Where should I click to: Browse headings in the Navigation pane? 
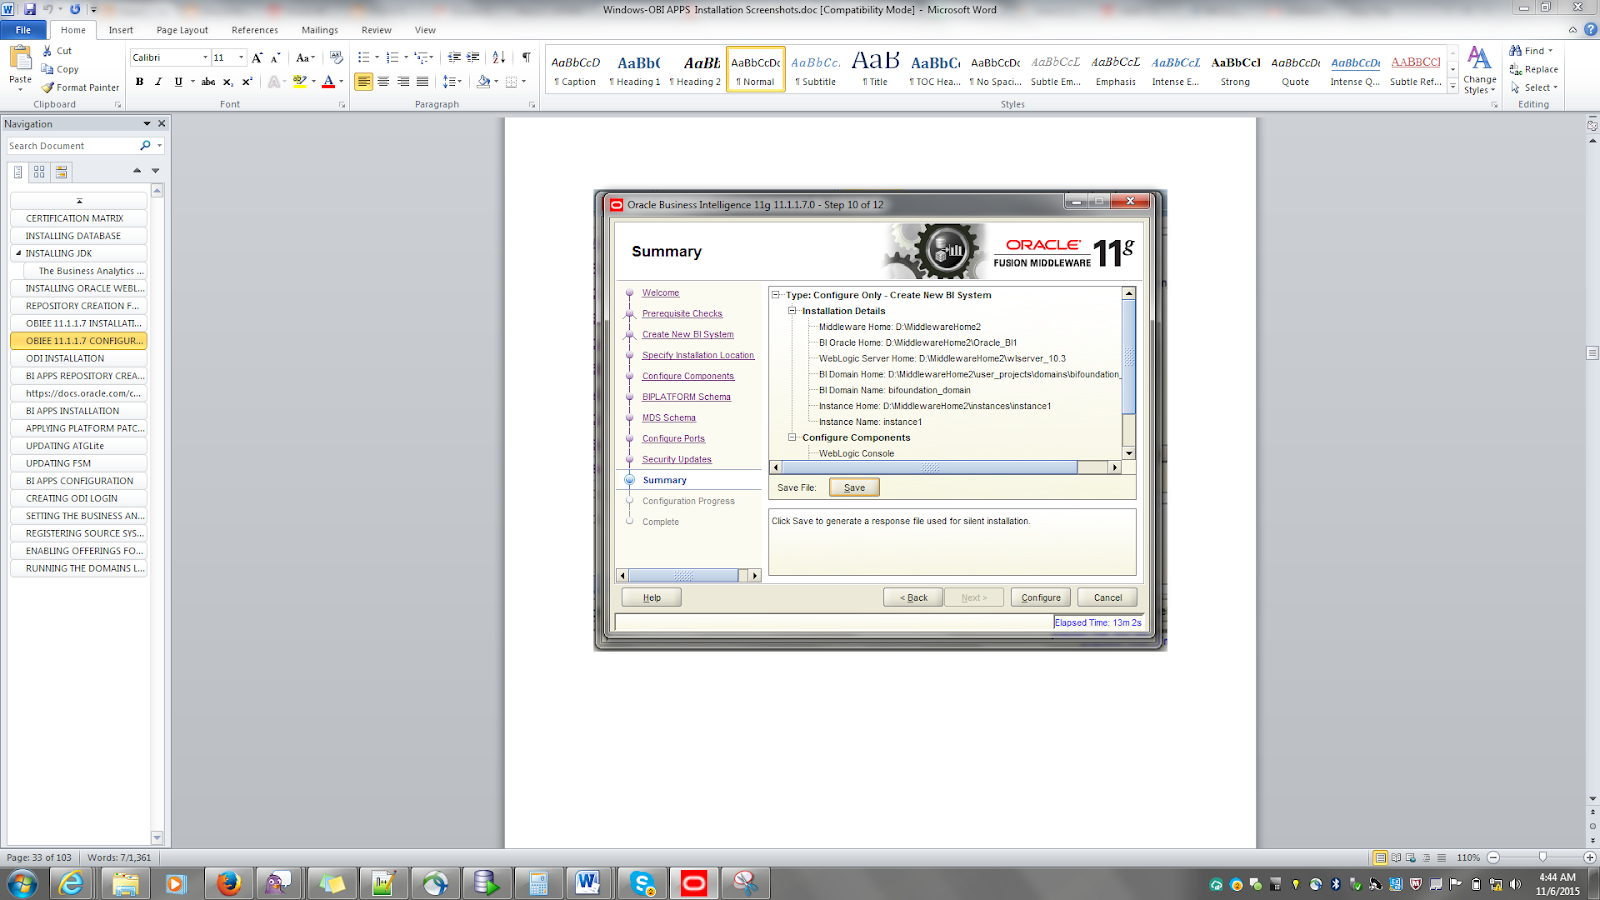point(18,172)
